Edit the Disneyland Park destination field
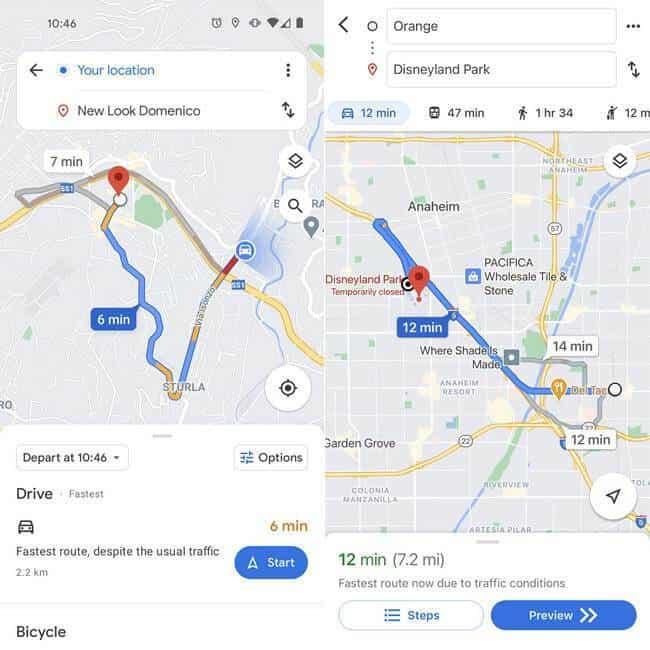 502,69
